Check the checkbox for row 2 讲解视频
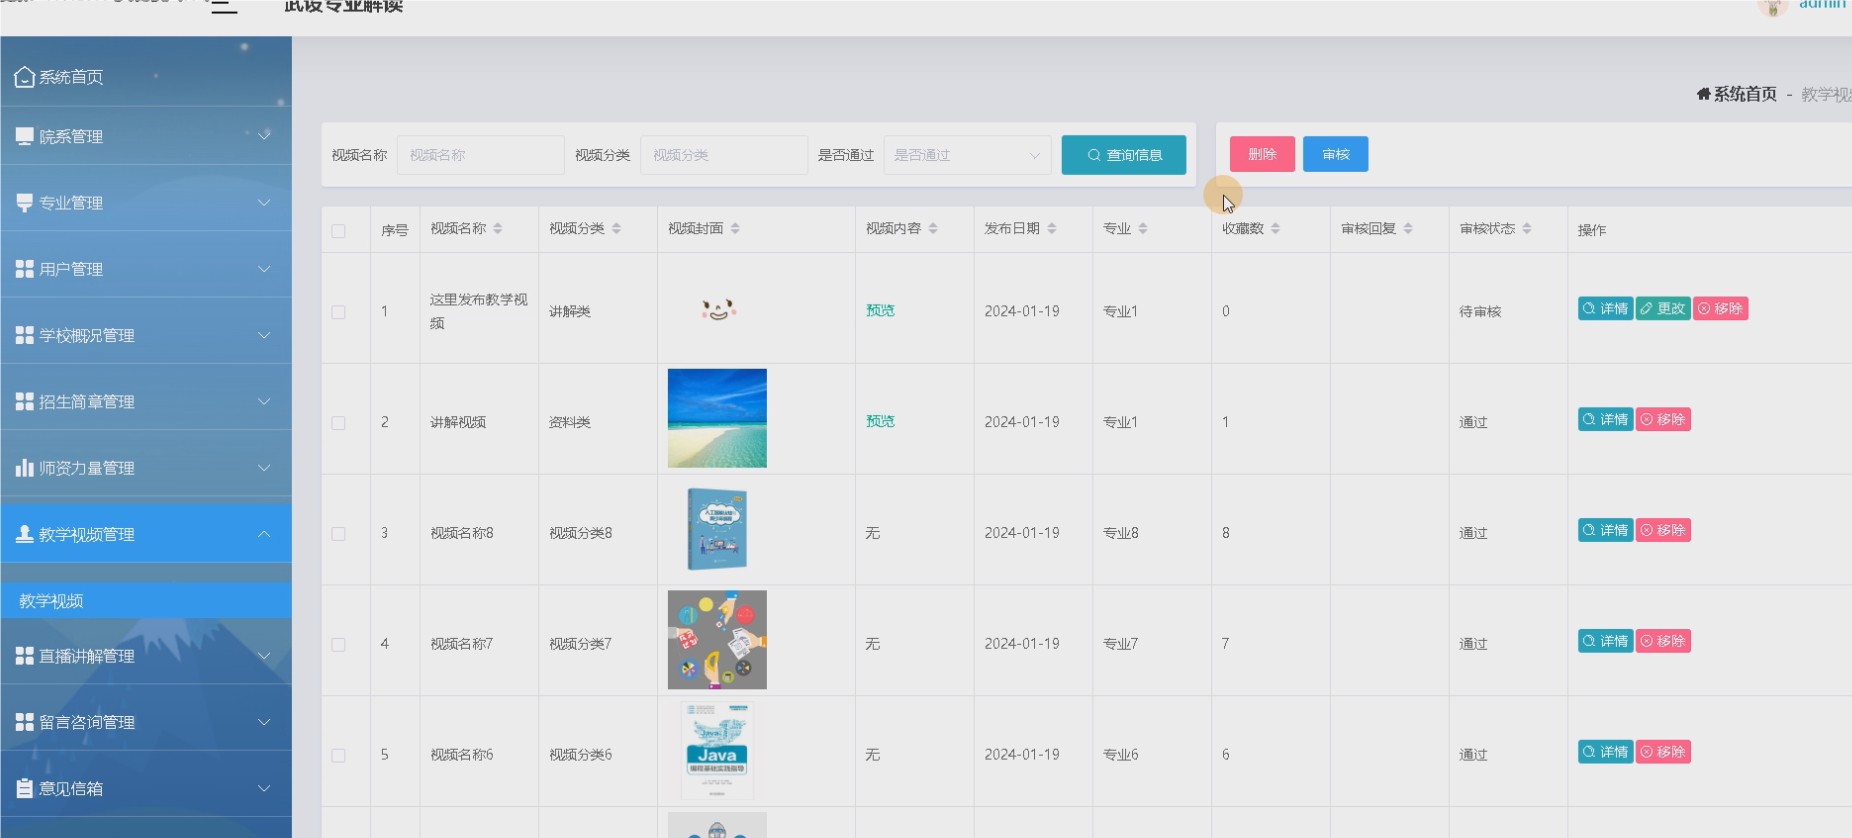This screenshot has width=1852, height=838. coord(338,423)
